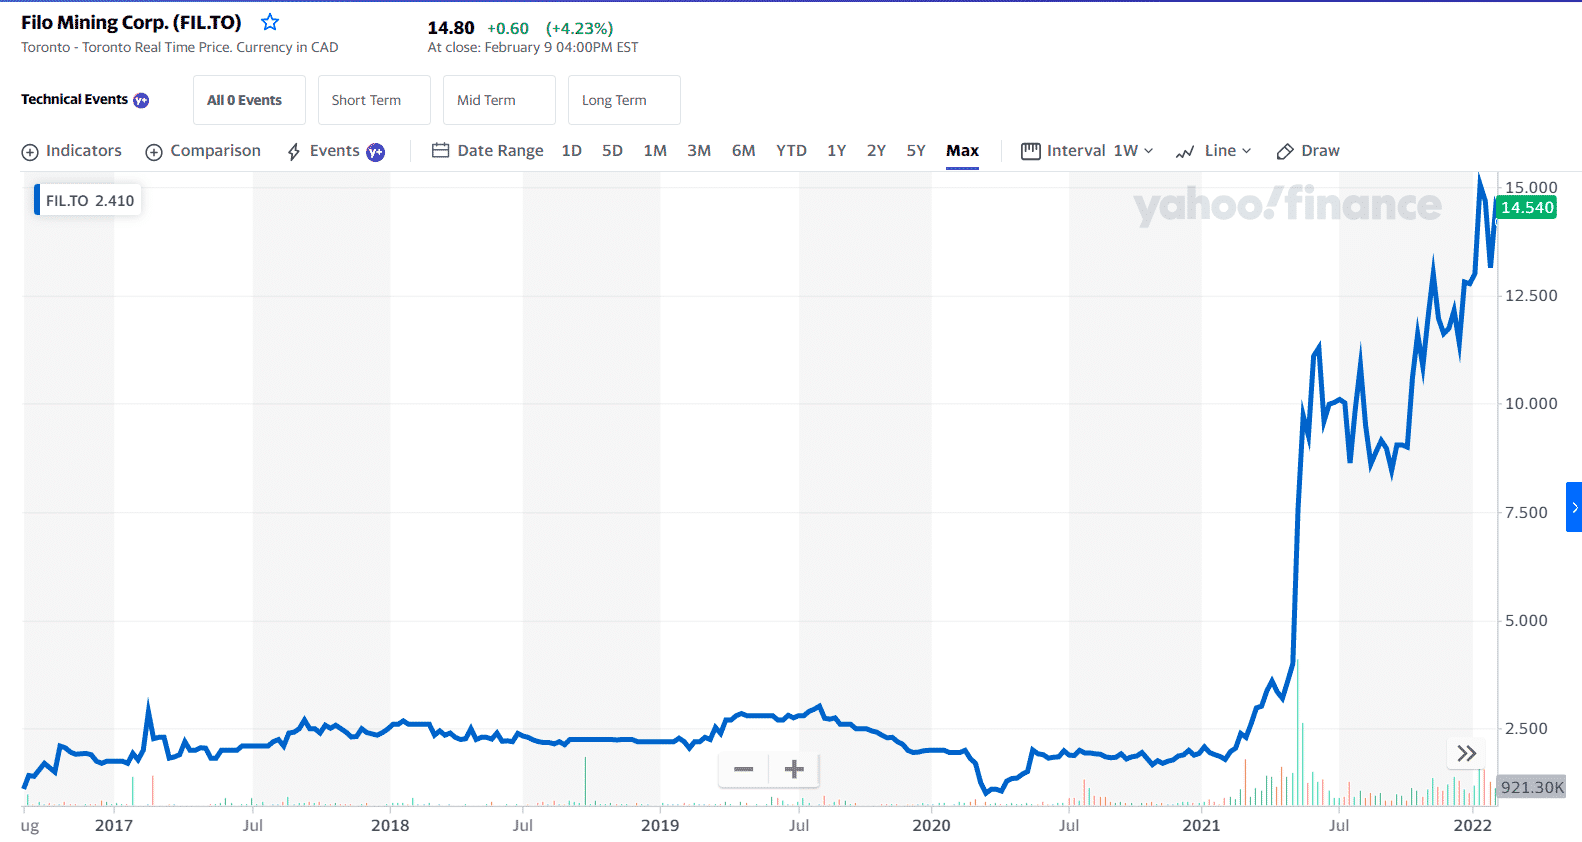The image size is (1582, 842).
Task: Select the Mid Term tab
Action: pyautogui.click(x=499, y=100)
